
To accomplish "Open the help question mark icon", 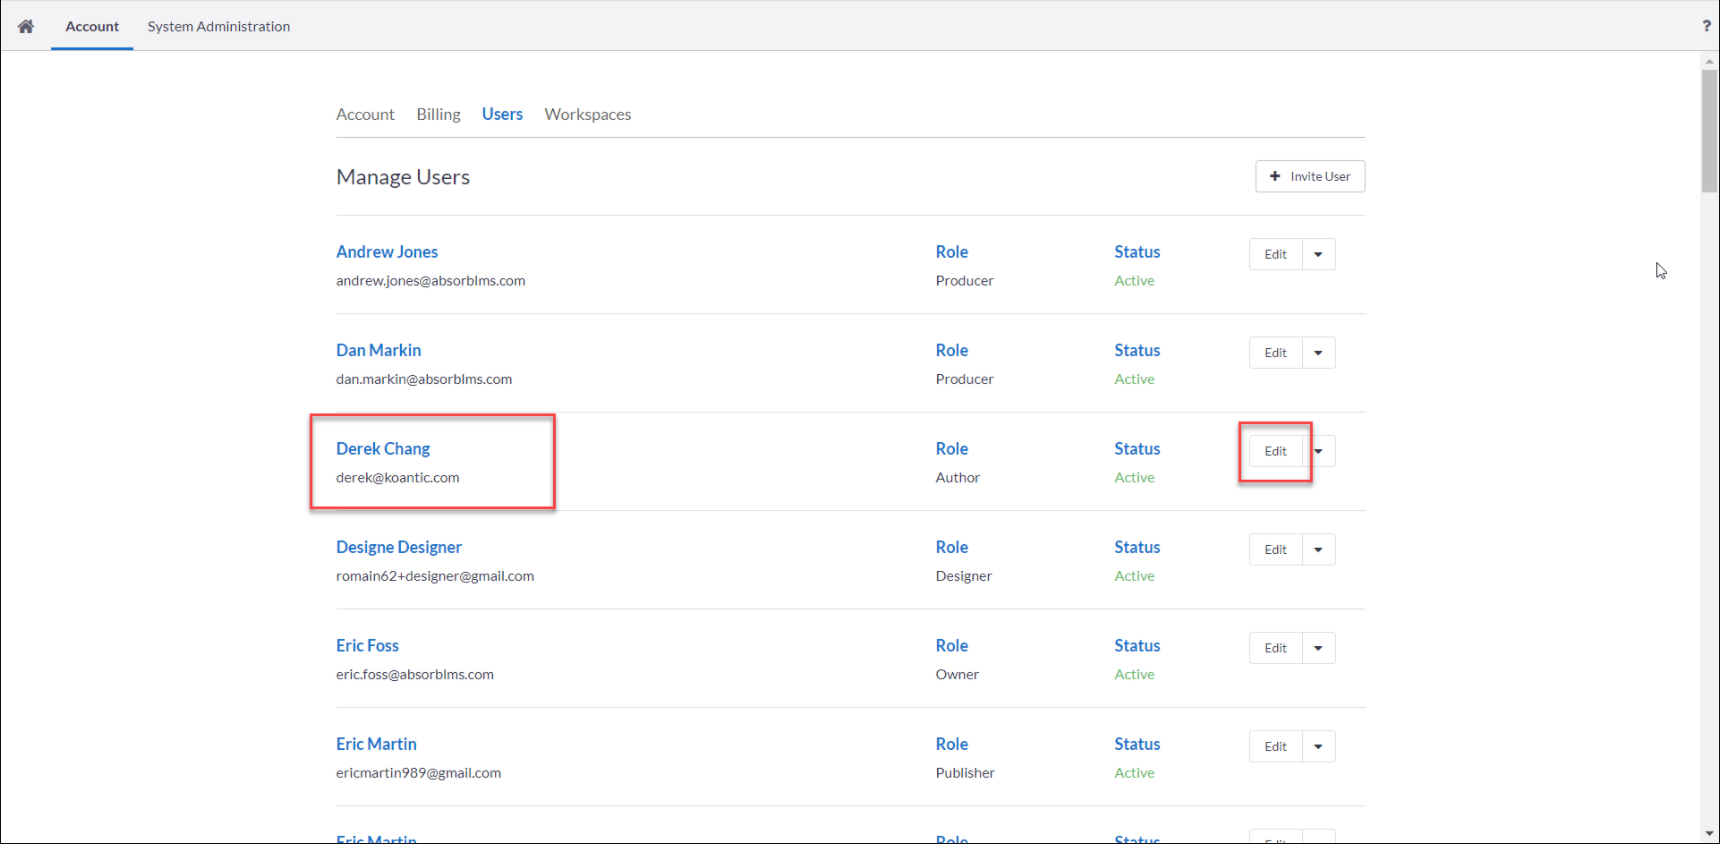I will (x=1706, y=26).
